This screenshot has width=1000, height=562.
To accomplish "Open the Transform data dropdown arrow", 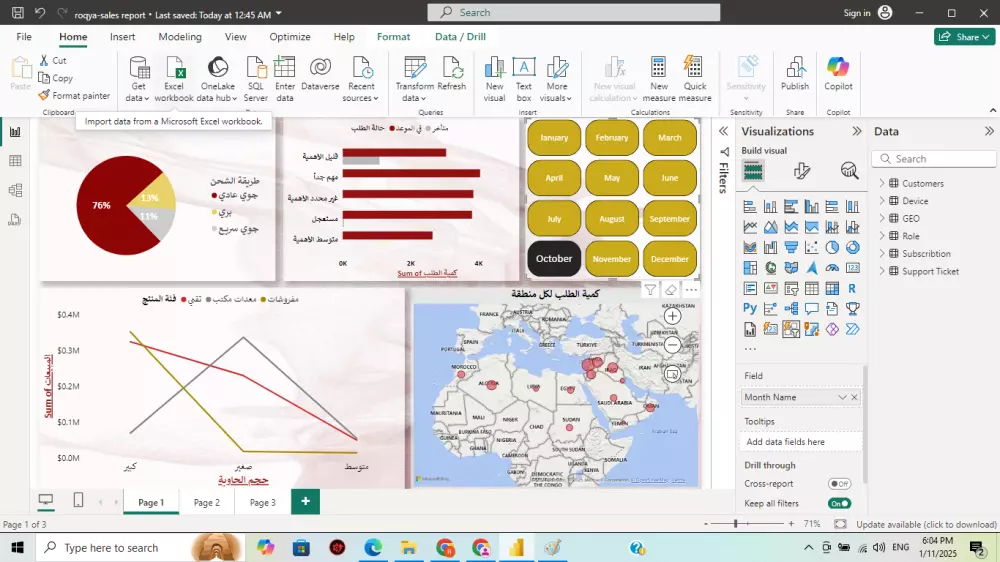I will (423, 99).
